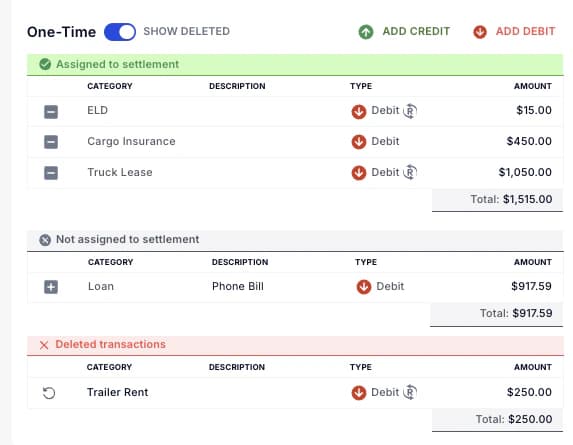Assign the Loan transaction with plus button
Screen dimensions: 573x445
(51, 287)
